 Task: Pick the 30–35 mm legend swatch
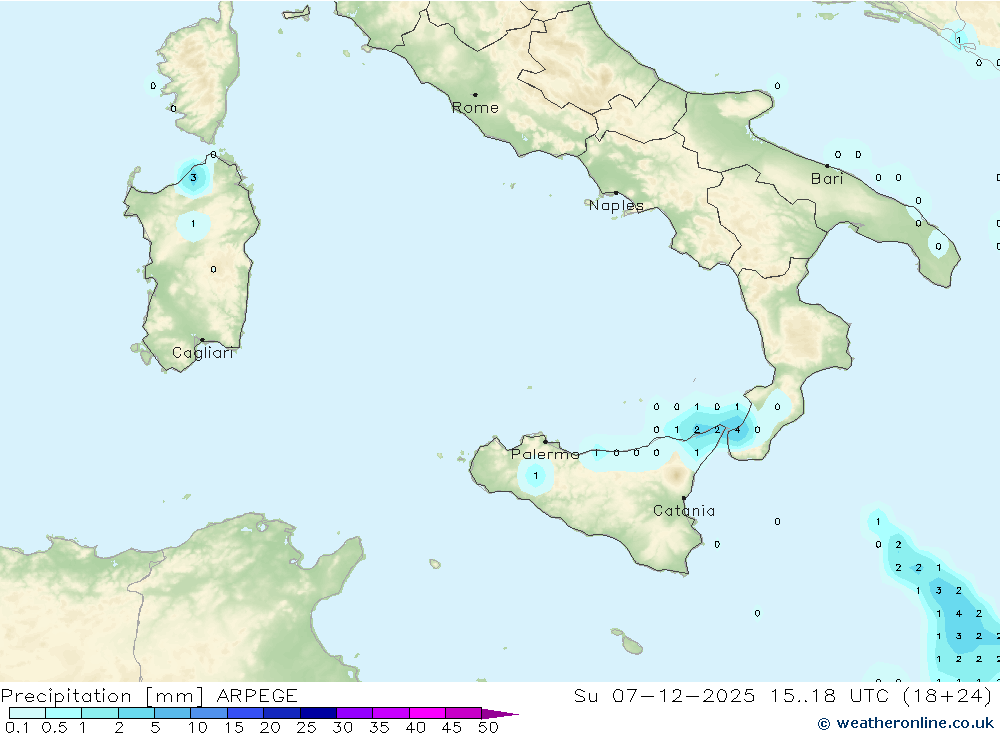355,713
